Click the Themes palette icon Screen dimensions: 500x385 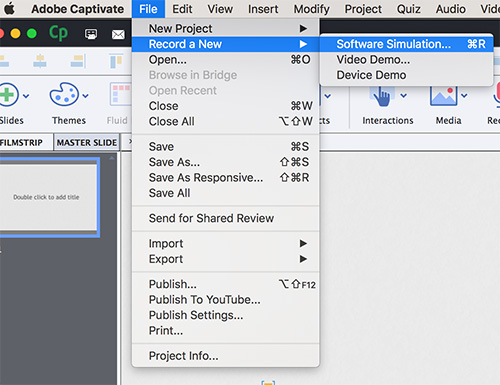pos(64,94)
